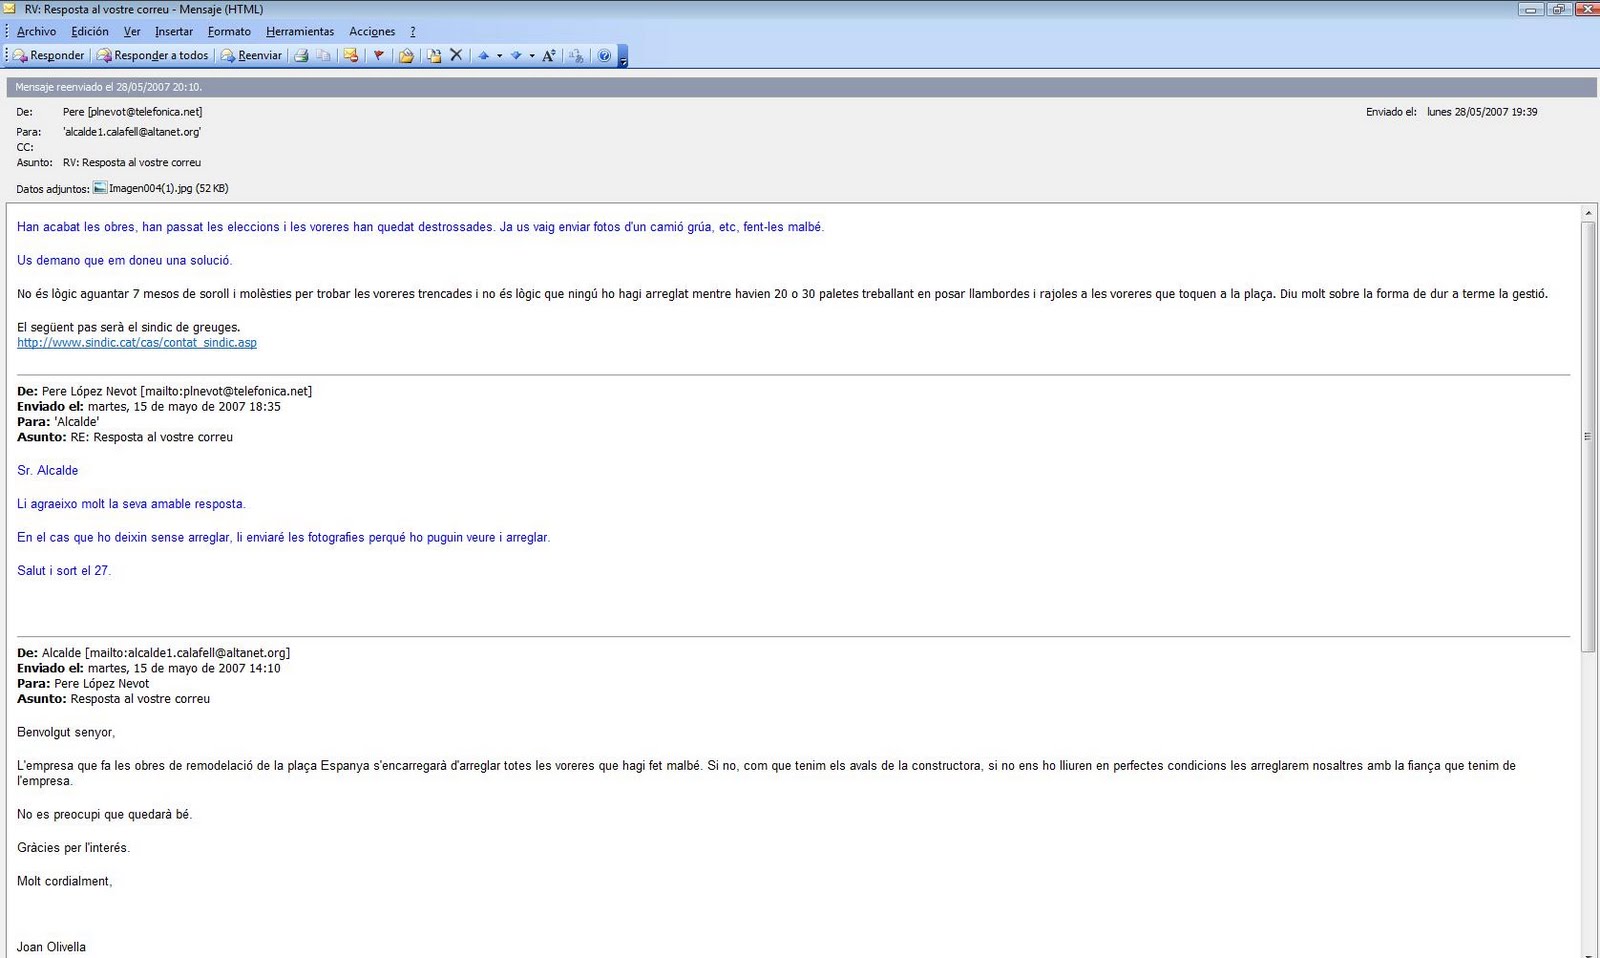
Task: Click the font size A icon
Action: coord(549,56)
